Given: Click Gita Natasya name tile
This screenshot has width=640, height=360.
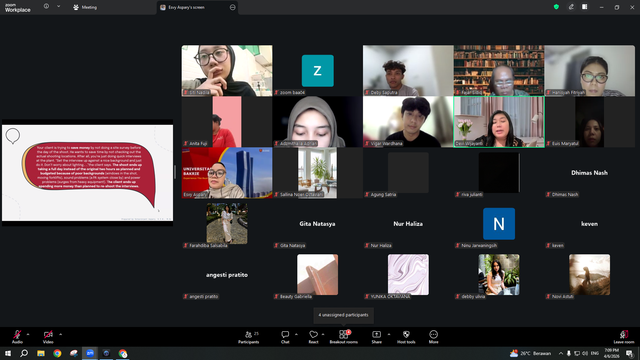Looking at the screenshot, I should pos(318,224).
